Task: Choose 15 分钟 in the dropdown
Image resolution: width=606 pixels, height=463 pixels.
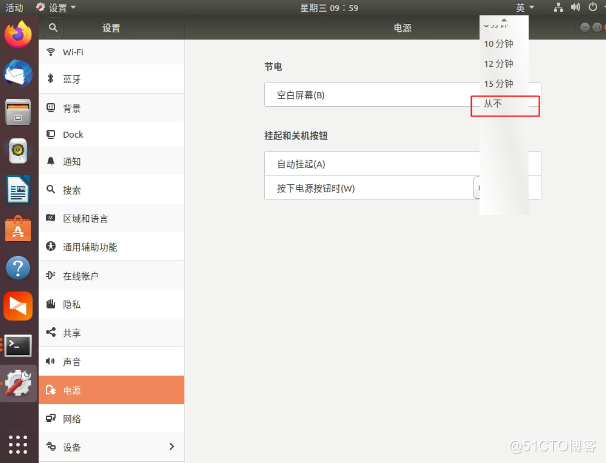Action: 504,83
